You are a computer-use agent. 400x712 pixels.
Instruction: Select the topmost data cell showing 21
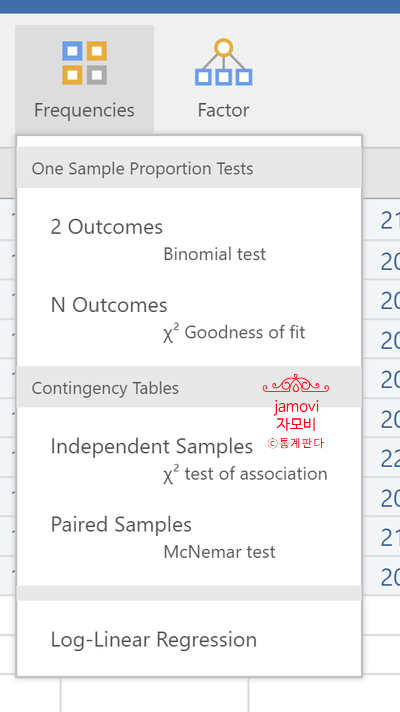point(390,221)
